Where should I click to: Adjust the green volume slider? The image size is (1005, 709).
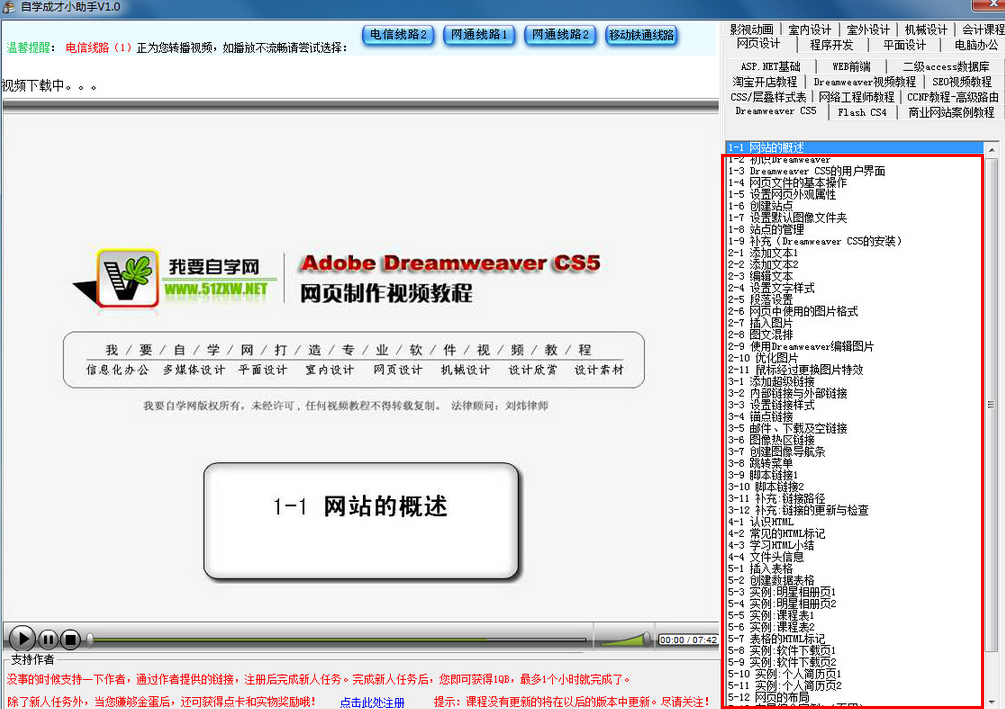click(x=625, y=639)
